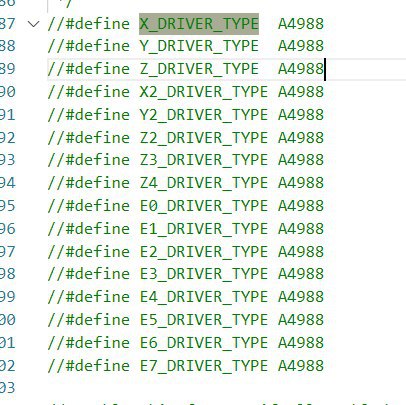Viewport: 406px width, 405px height.
Task: Click E3_DRIVER_TYPE define name
Action: tap(204, 274)
